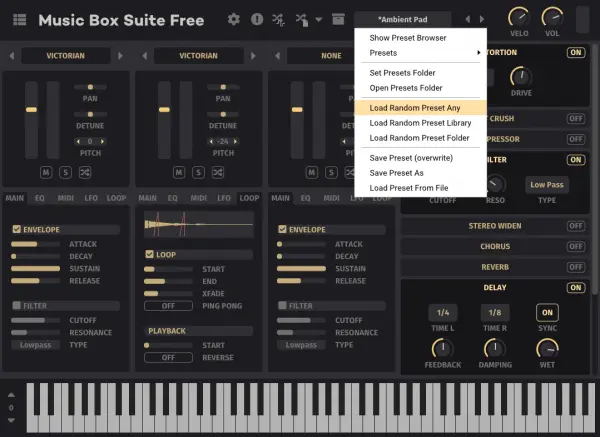Mute layer 1 with M button
600x437 pixels.
click(46, 173)
